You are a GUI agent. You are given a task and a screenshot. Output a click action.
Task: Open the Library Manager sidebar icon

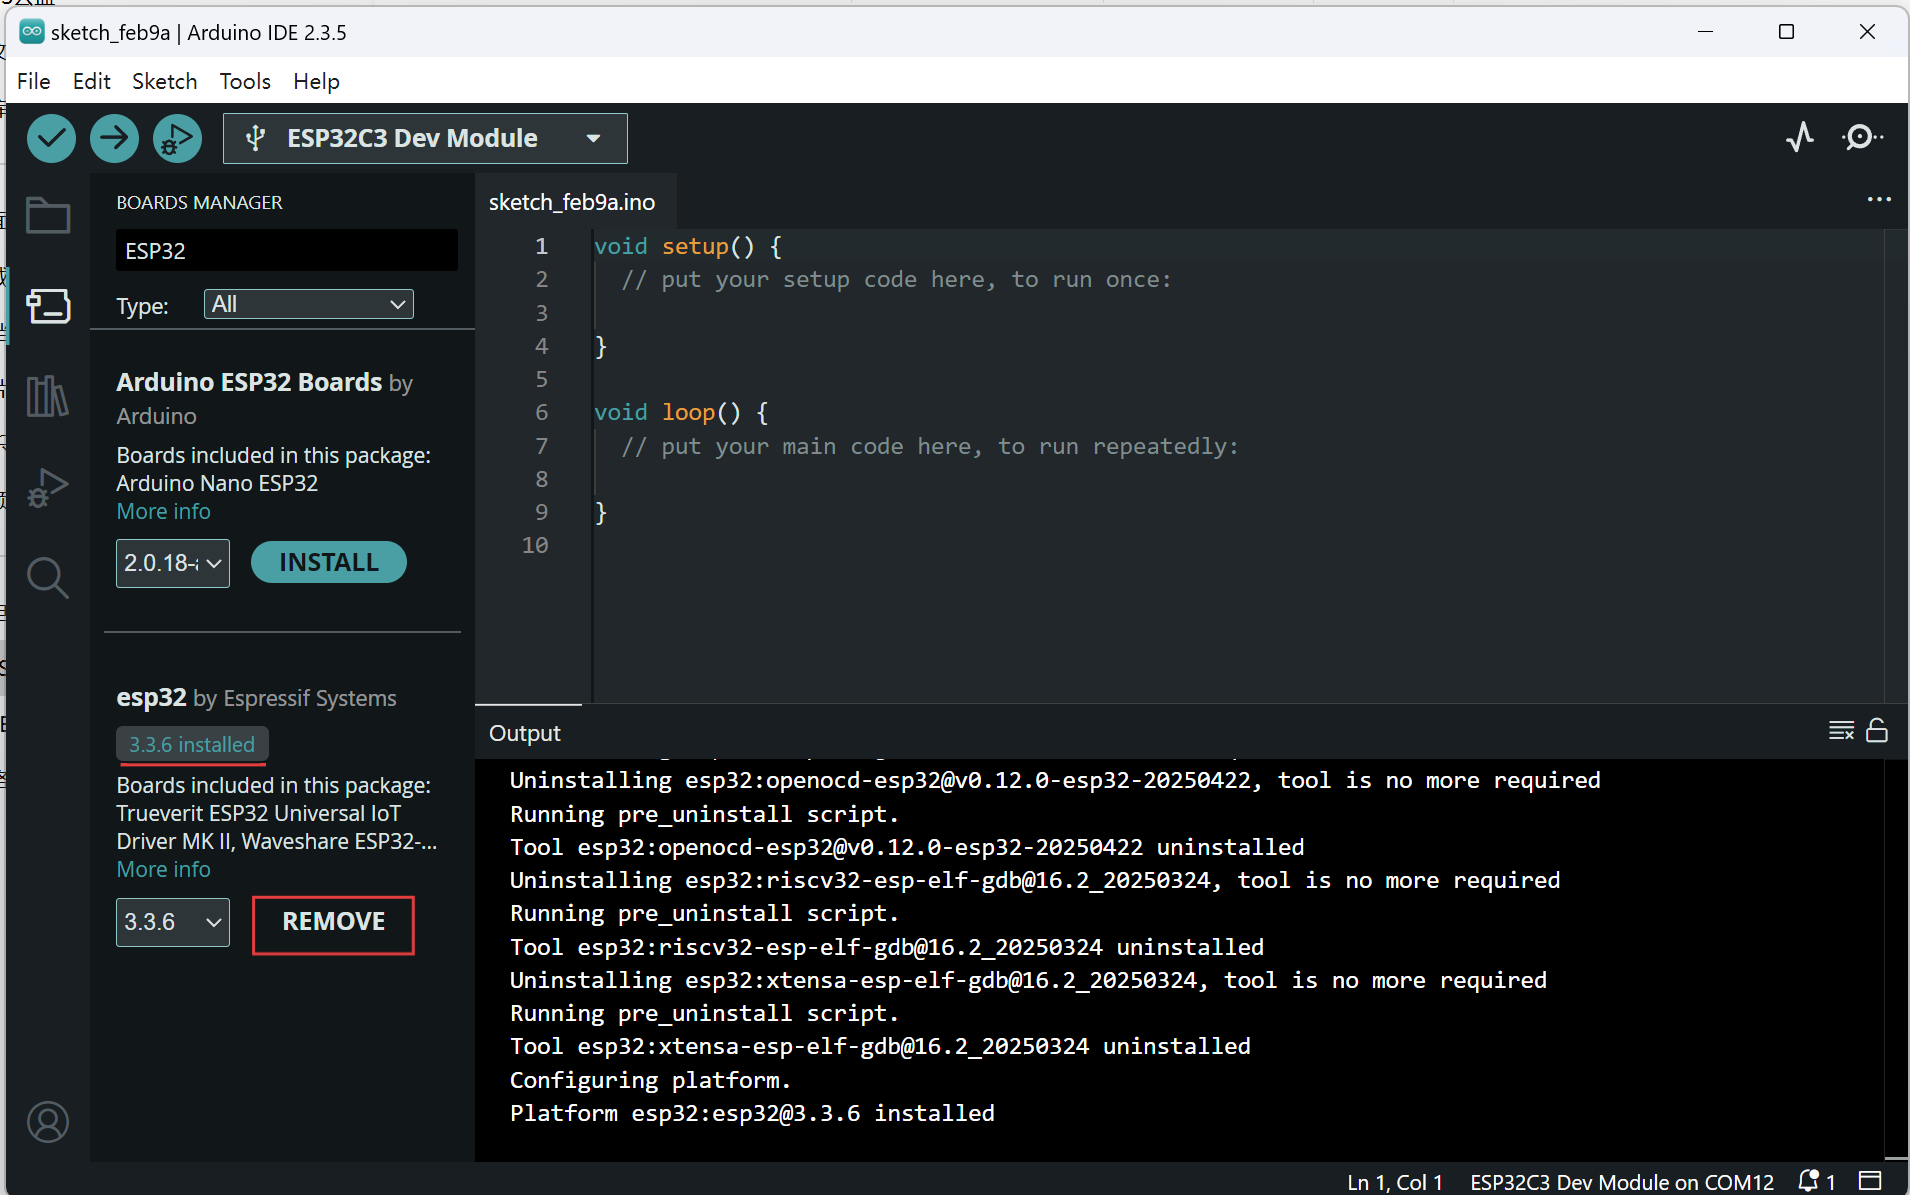[47, 396]
